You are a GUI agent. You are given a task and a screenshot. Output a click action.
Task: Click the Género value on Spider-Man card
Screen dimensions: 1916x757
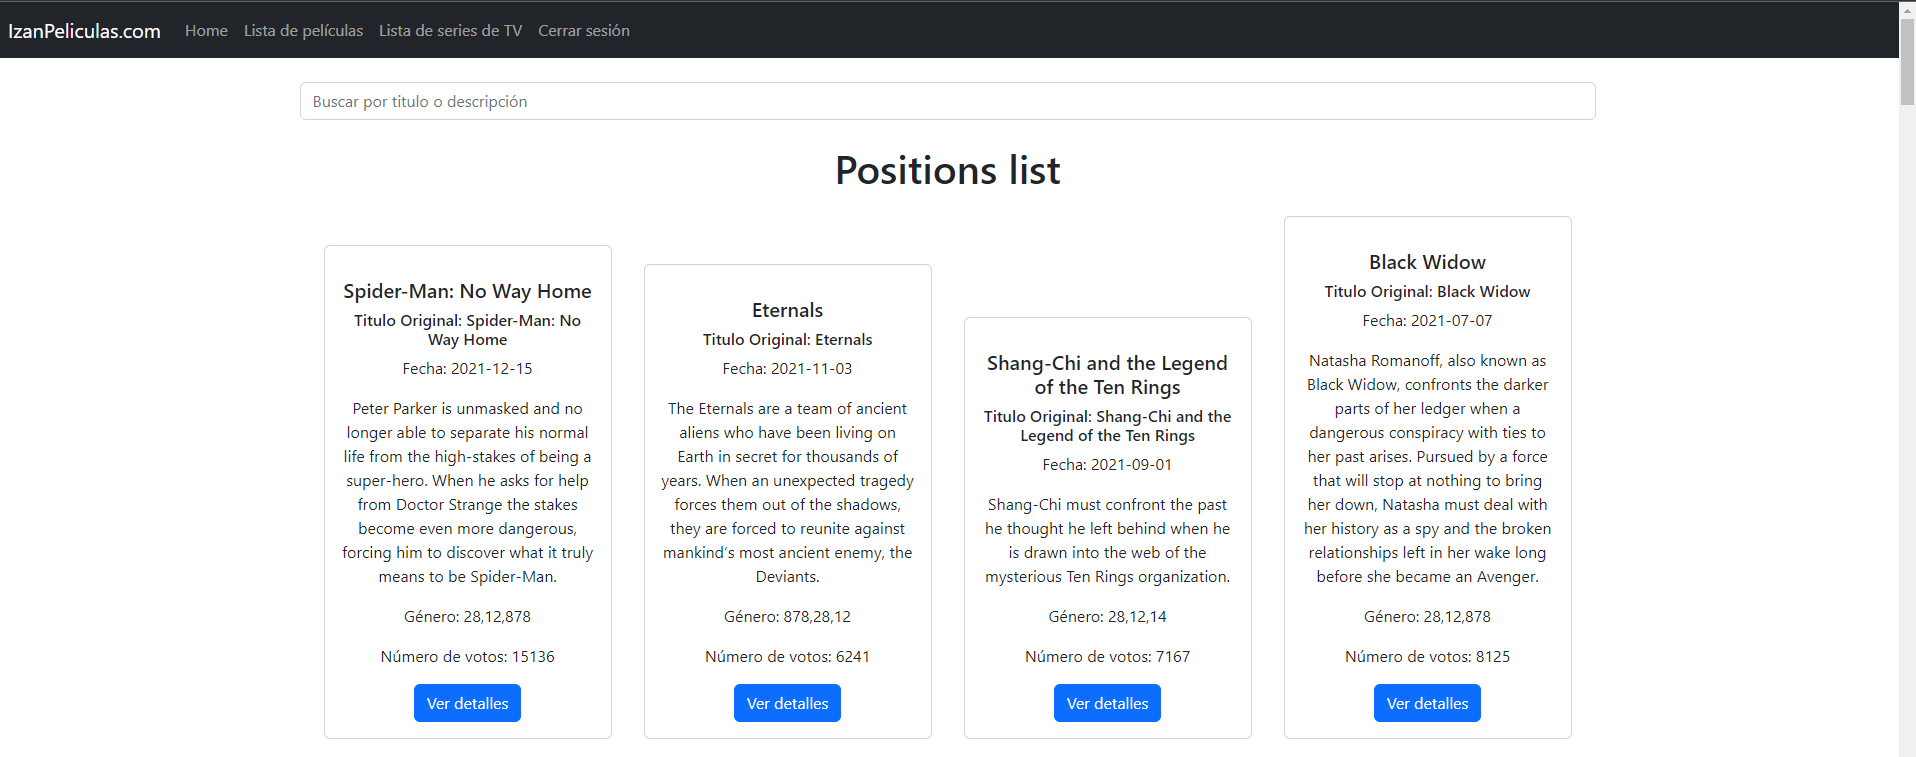pyautogui.click(x=467, y=616)
